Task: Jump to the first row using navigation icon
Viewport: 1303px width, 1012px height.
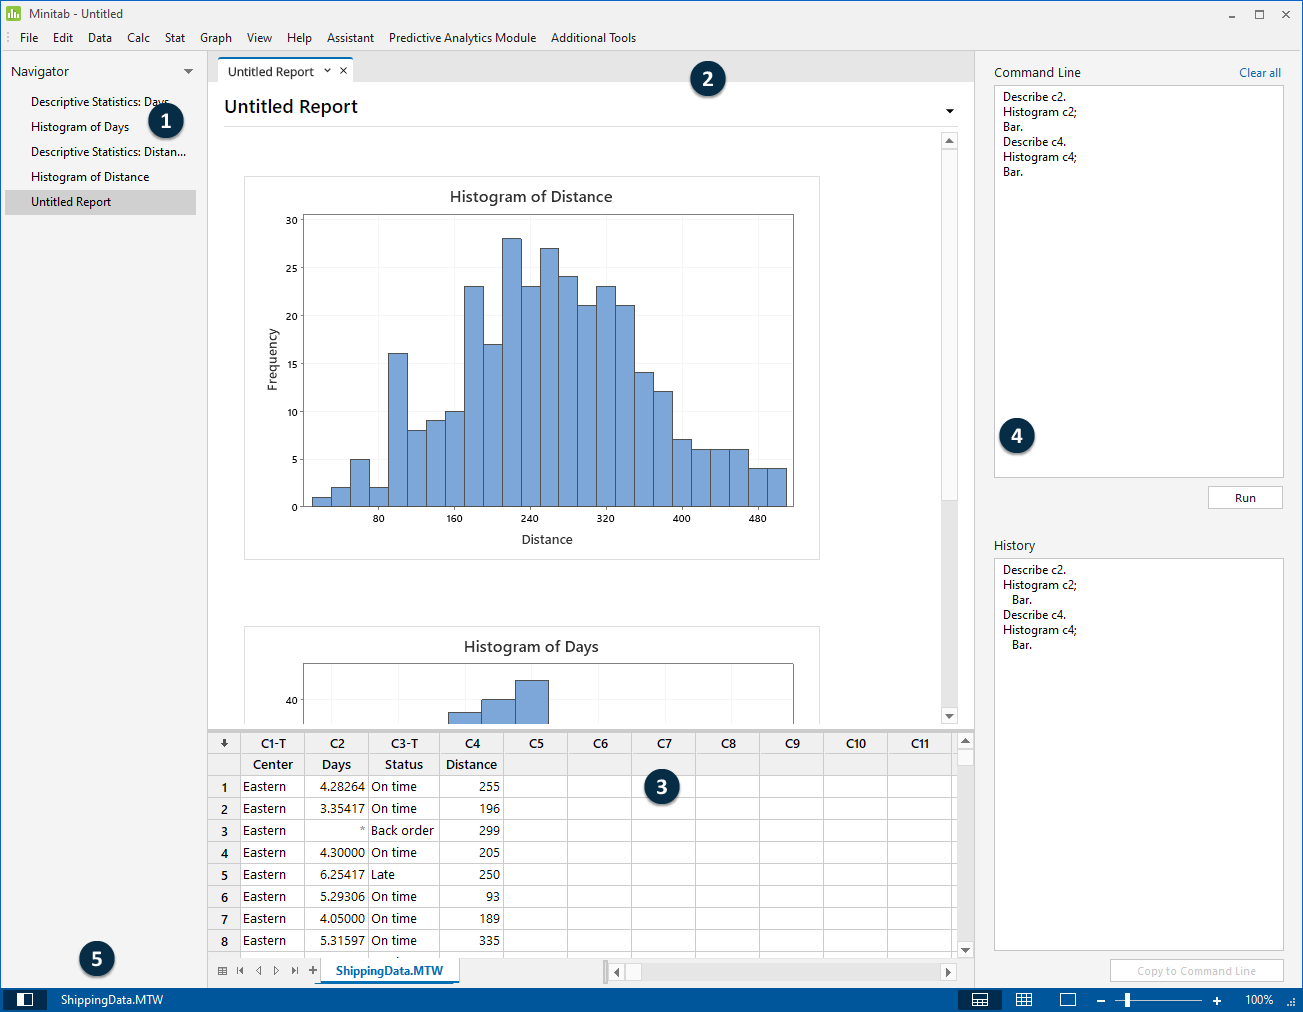Action: pos(240,970)
